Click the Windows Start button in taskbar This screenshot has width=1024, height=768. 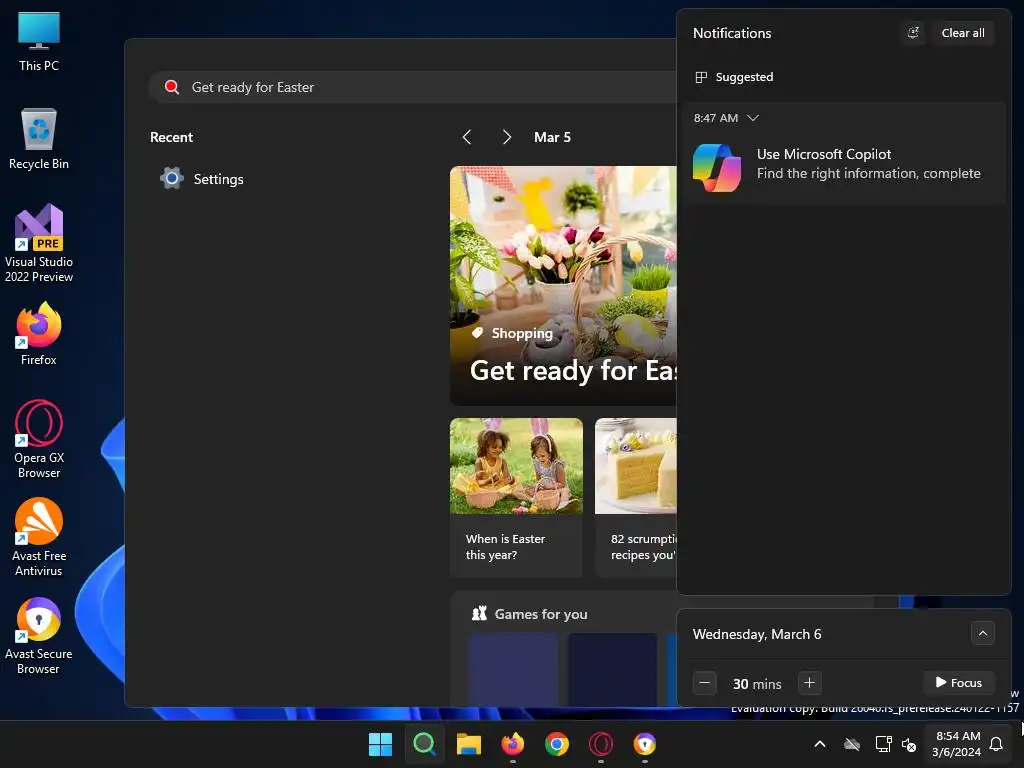coord(380,744)
